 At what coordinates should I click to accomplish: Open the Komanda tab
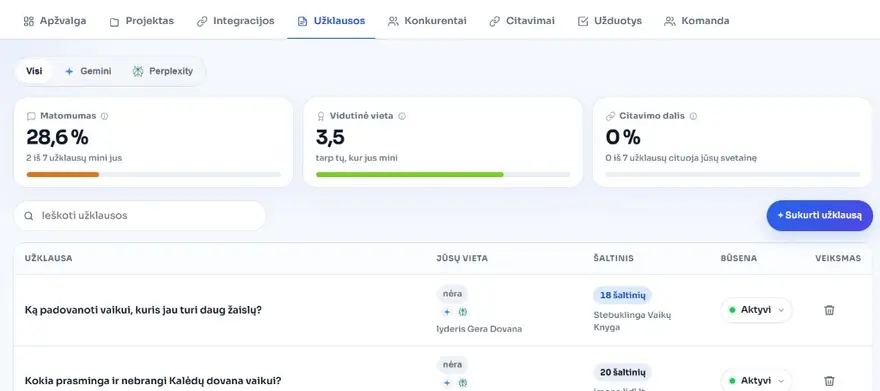pos(696,21)
